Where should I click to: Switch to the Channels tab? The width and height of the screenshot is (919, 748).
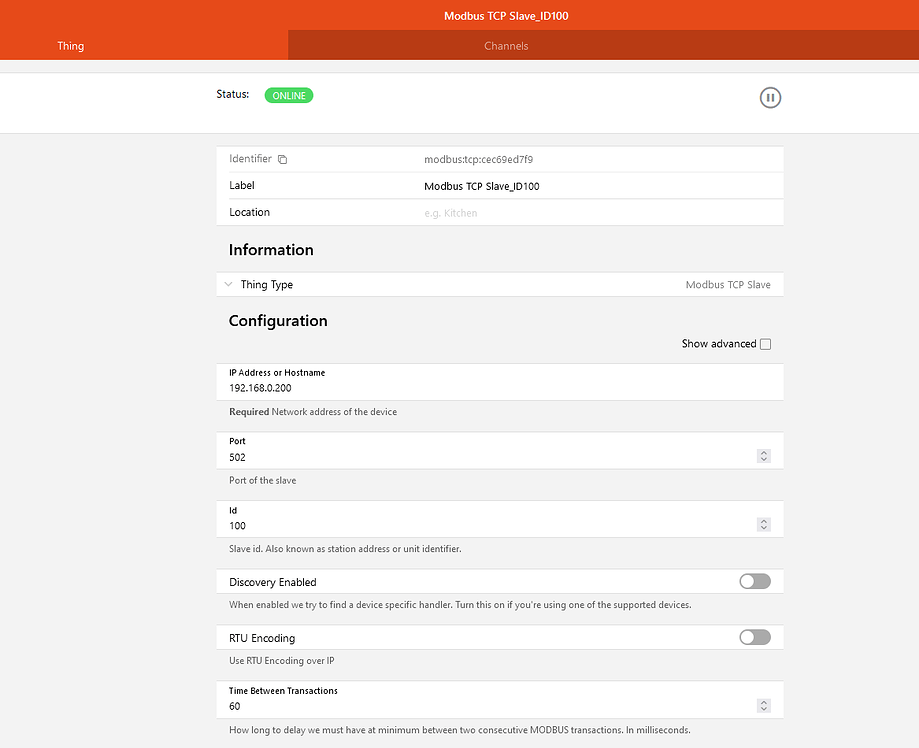pyautogui.click(x=505, y=45)
